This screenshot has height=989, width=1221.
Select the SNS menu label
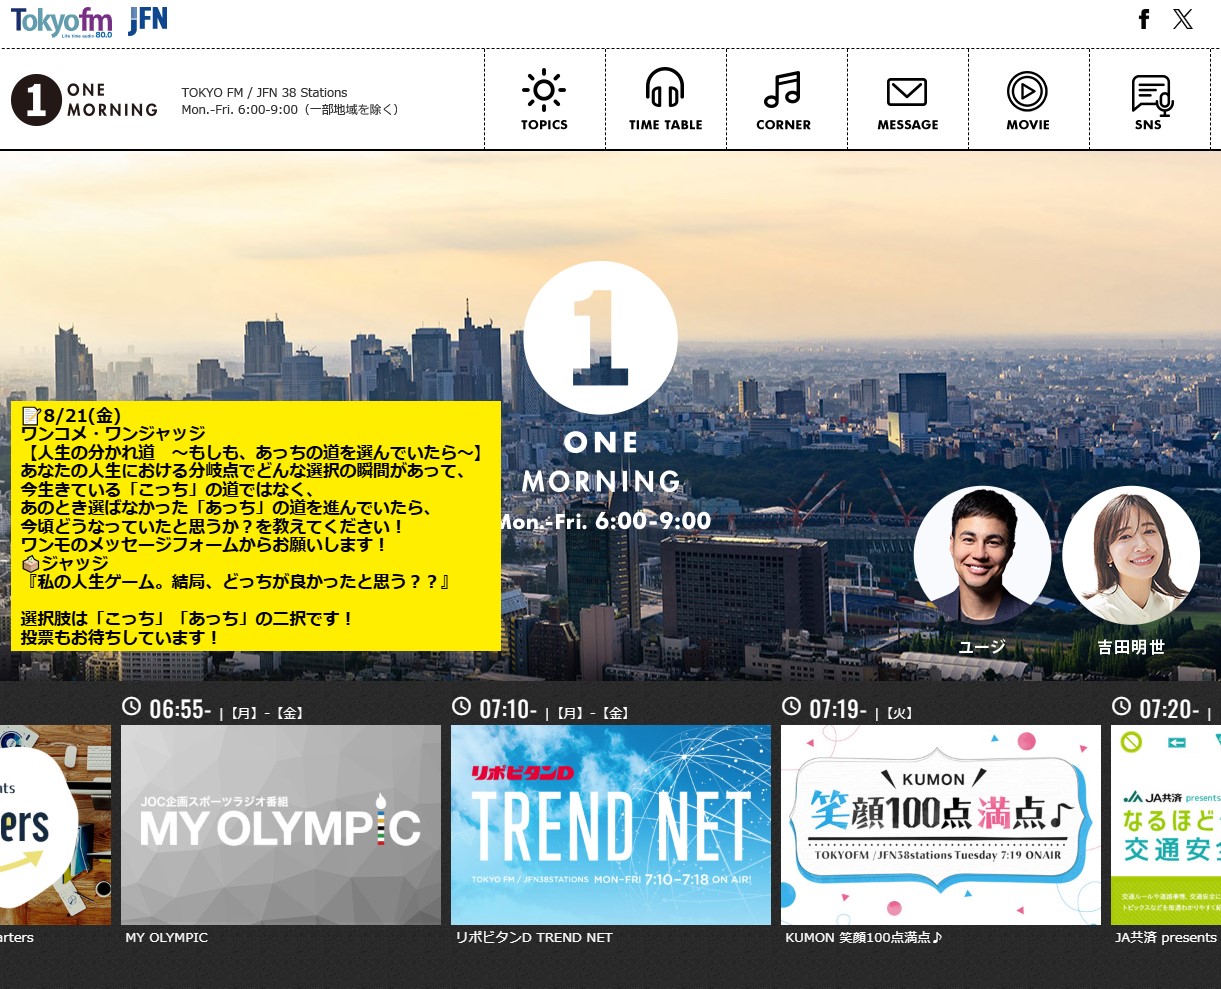(1148, 125)
